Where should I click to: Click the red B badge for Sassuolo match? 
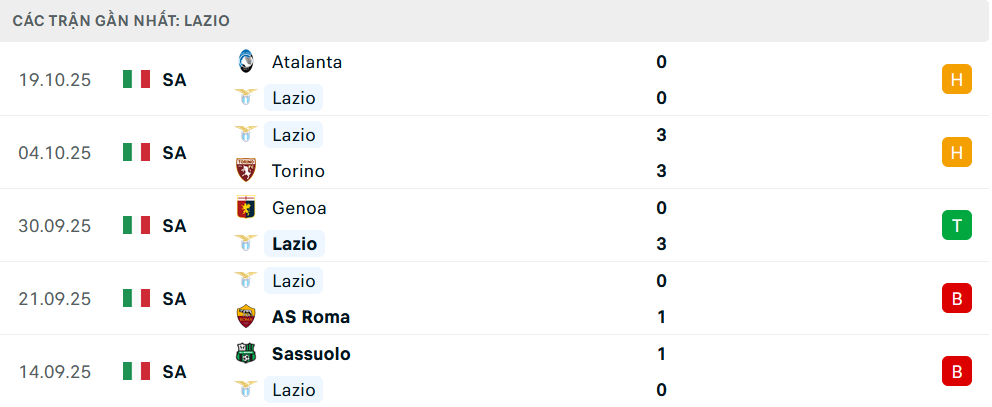pyautogui.click(x=957, y=372)
